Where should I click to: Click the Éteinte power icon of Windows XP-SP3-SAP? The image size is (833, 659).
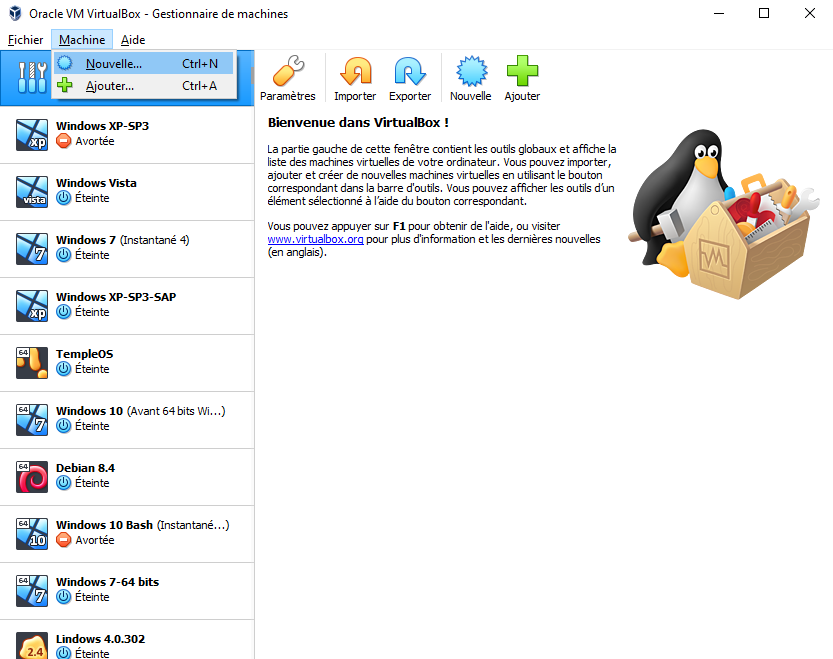point(64,312)
